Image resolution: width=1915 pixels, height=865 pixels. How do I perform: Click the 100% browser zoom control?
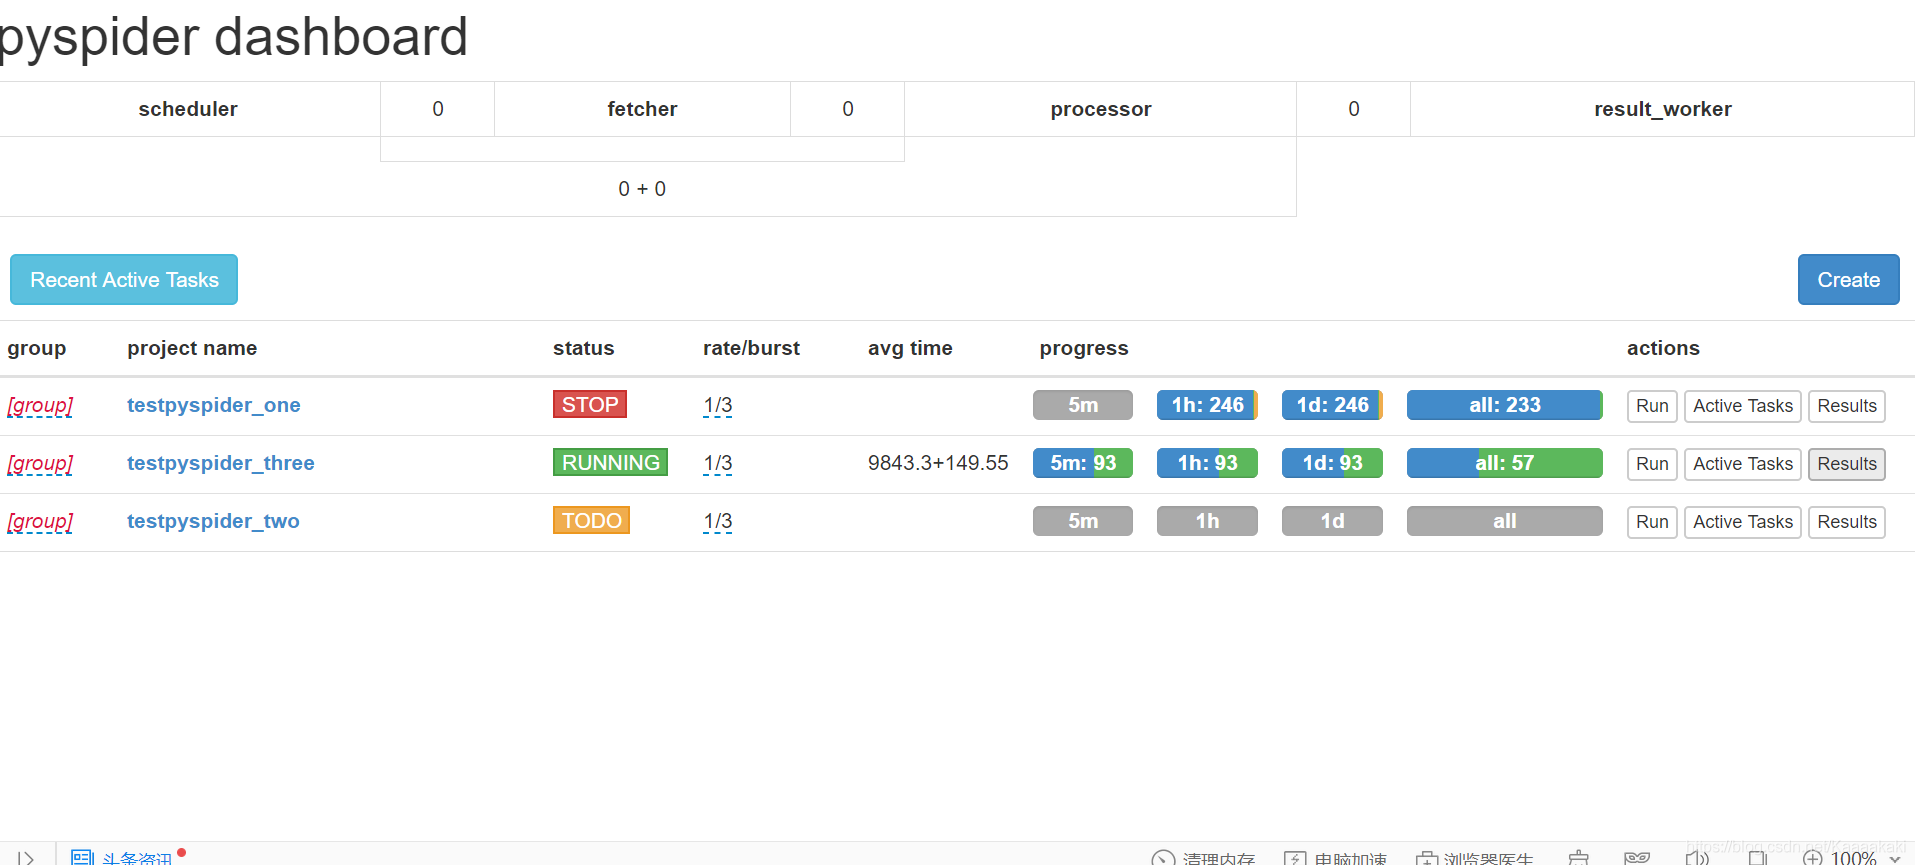point(1852,857)
